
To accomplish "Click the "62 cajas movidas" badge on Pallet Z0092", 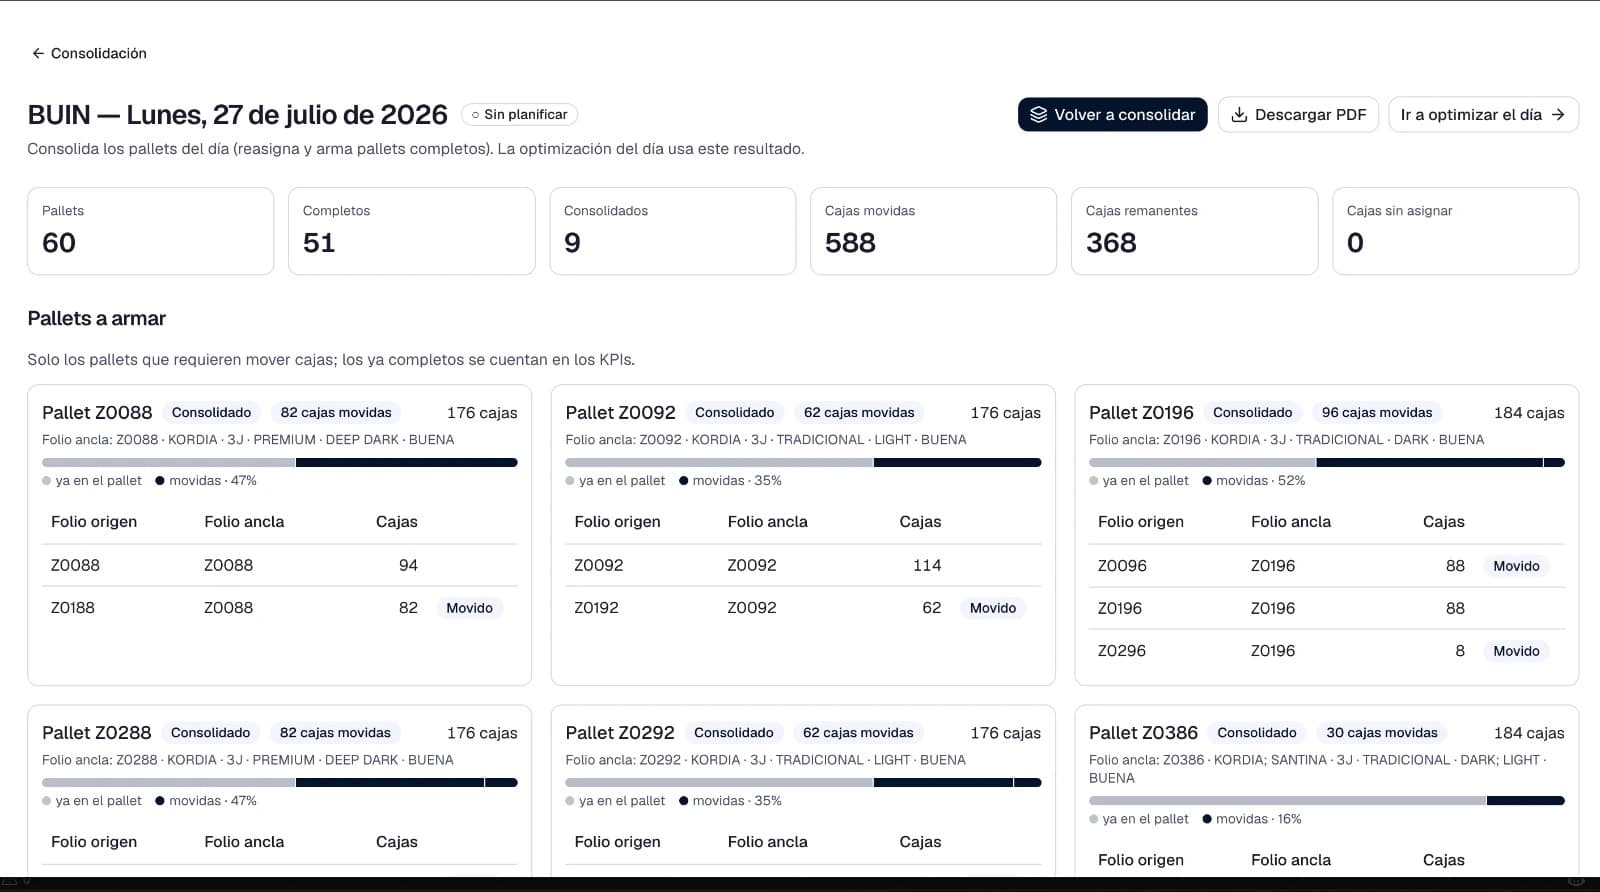I will coord(859,413).
